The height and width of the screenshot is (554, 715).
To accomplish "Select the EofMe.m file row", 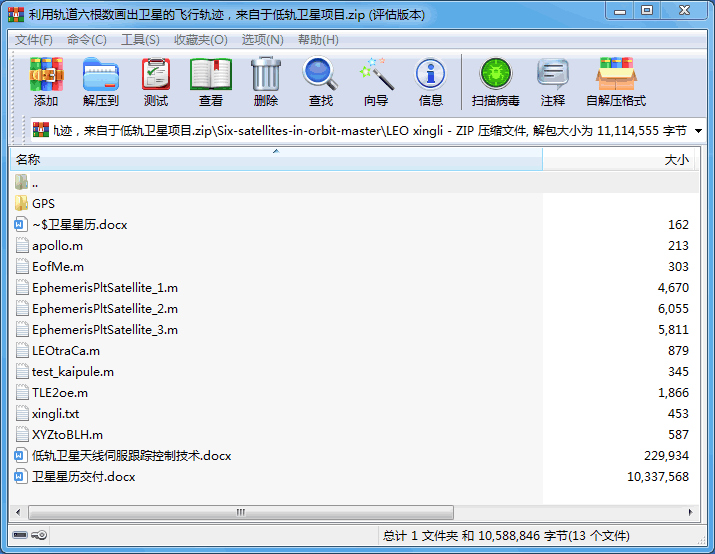I will (x=354, y=267).
